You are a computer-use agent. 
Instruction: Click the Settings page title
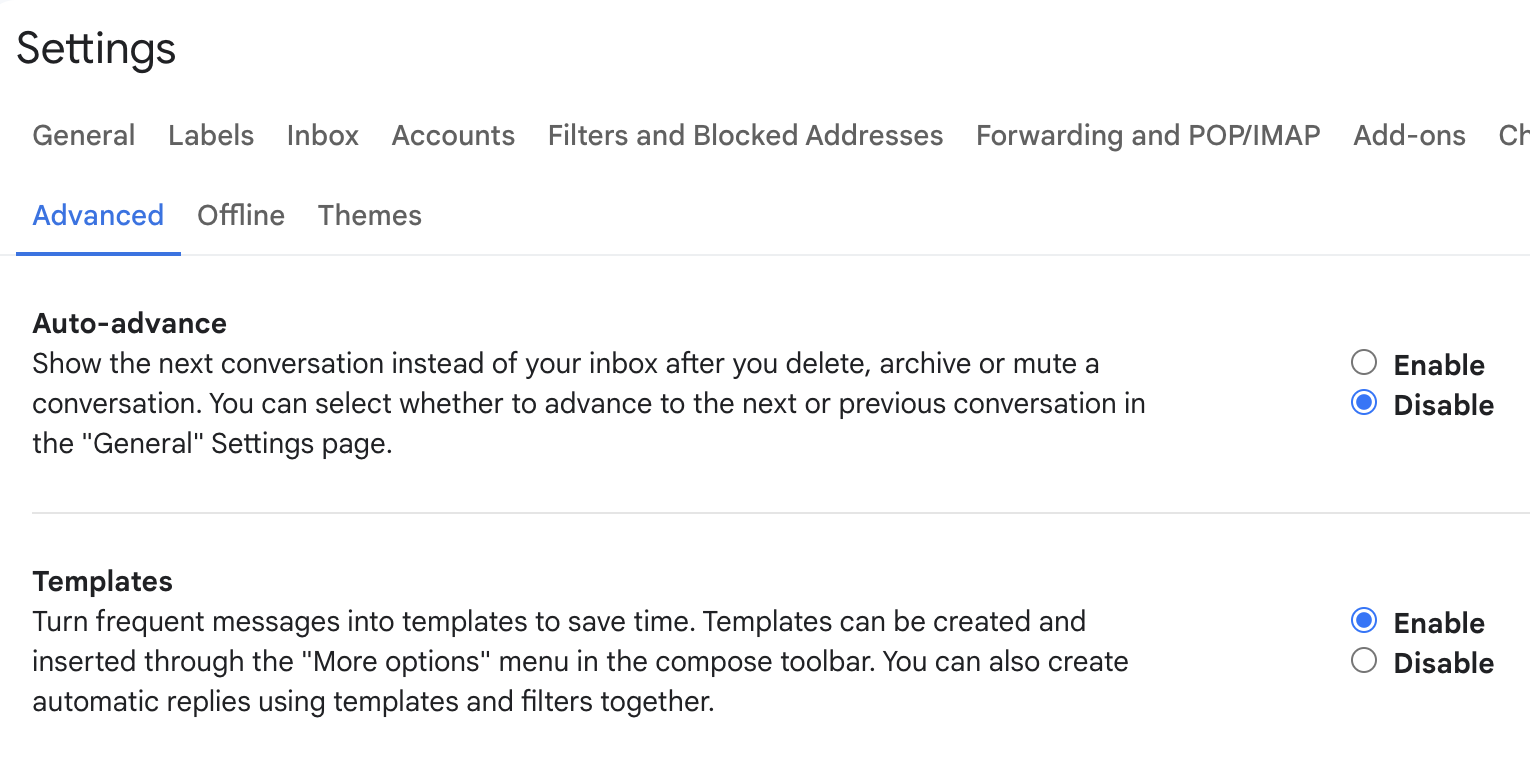(96, 49)
